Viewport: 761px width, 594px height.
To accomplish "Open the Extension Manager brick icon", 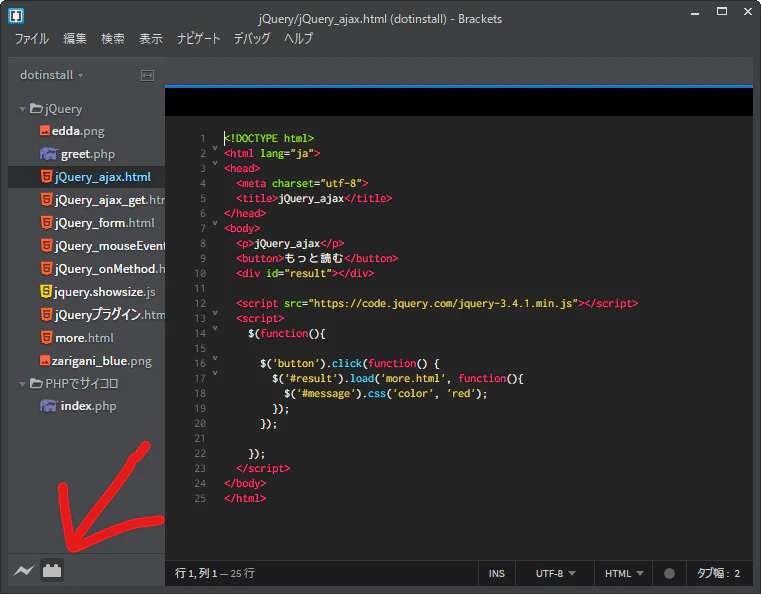I will point(52,570).
